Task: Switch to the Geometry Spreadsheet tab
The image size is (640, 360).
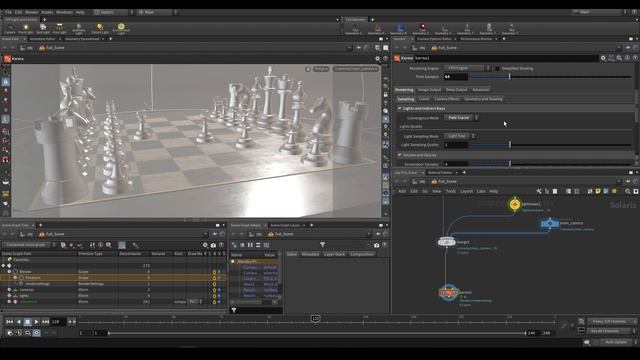Action: point(82,39)
